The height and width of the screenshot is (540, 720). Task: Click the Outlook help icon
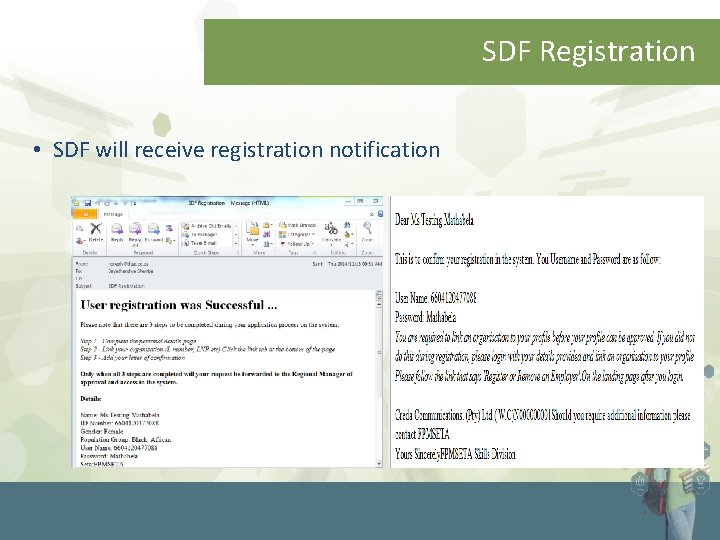tap(380, 214)
